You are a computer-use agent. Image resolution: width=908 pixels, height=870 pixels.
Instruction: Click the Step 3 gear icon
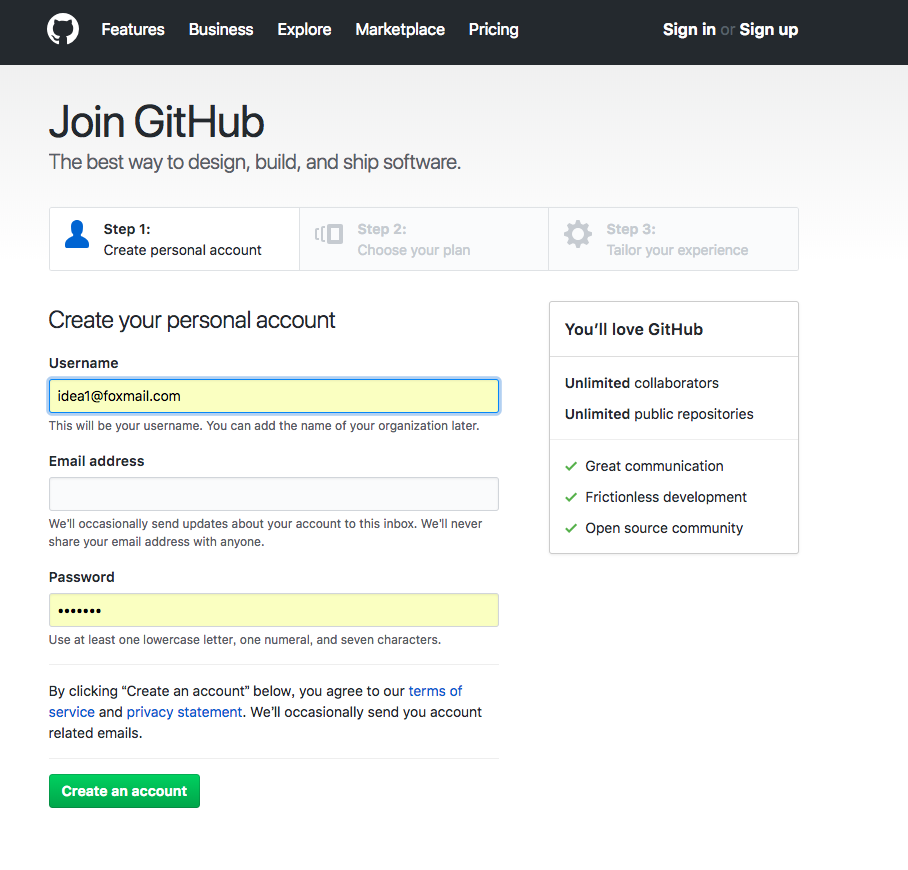tap(578, 234)
